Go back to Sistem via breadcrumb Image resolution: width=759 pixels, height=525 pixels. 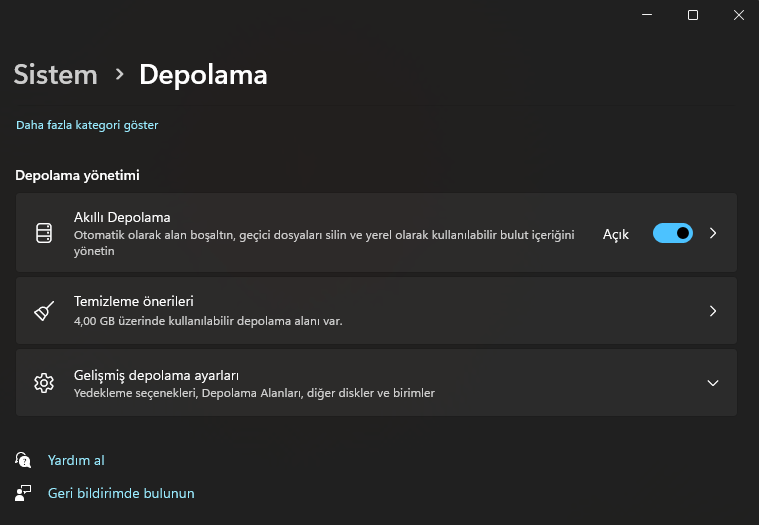(x=55, y=75)
